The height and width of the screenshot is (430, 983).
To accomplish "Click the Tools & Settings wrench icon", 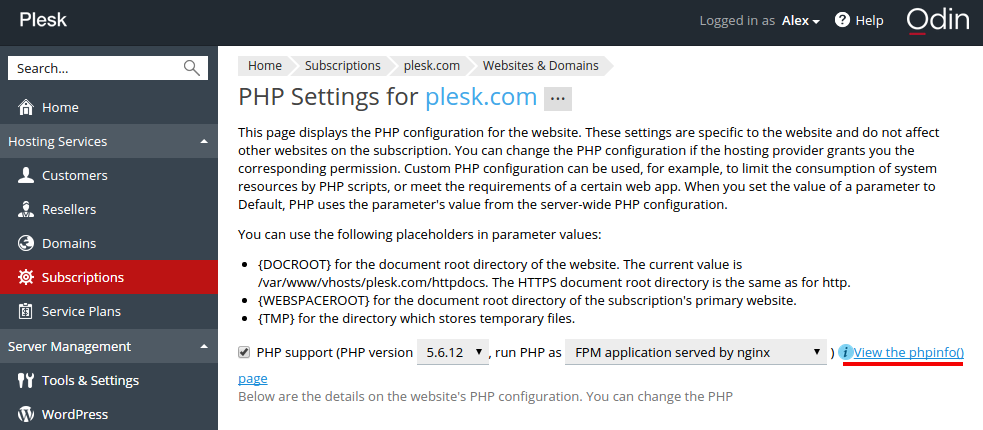I will [26, 380].
